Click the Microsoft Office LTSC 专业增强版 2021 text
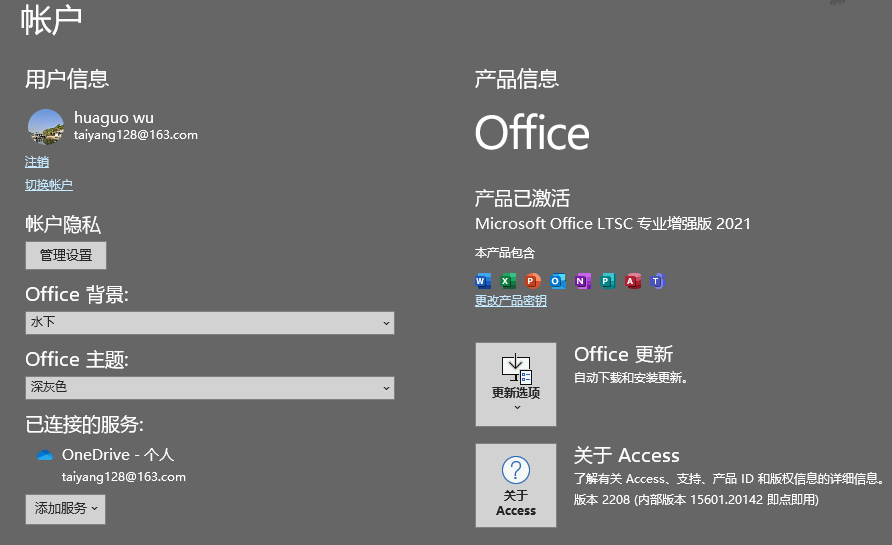This screenshot has width=892, height=545. pos(613,224)
